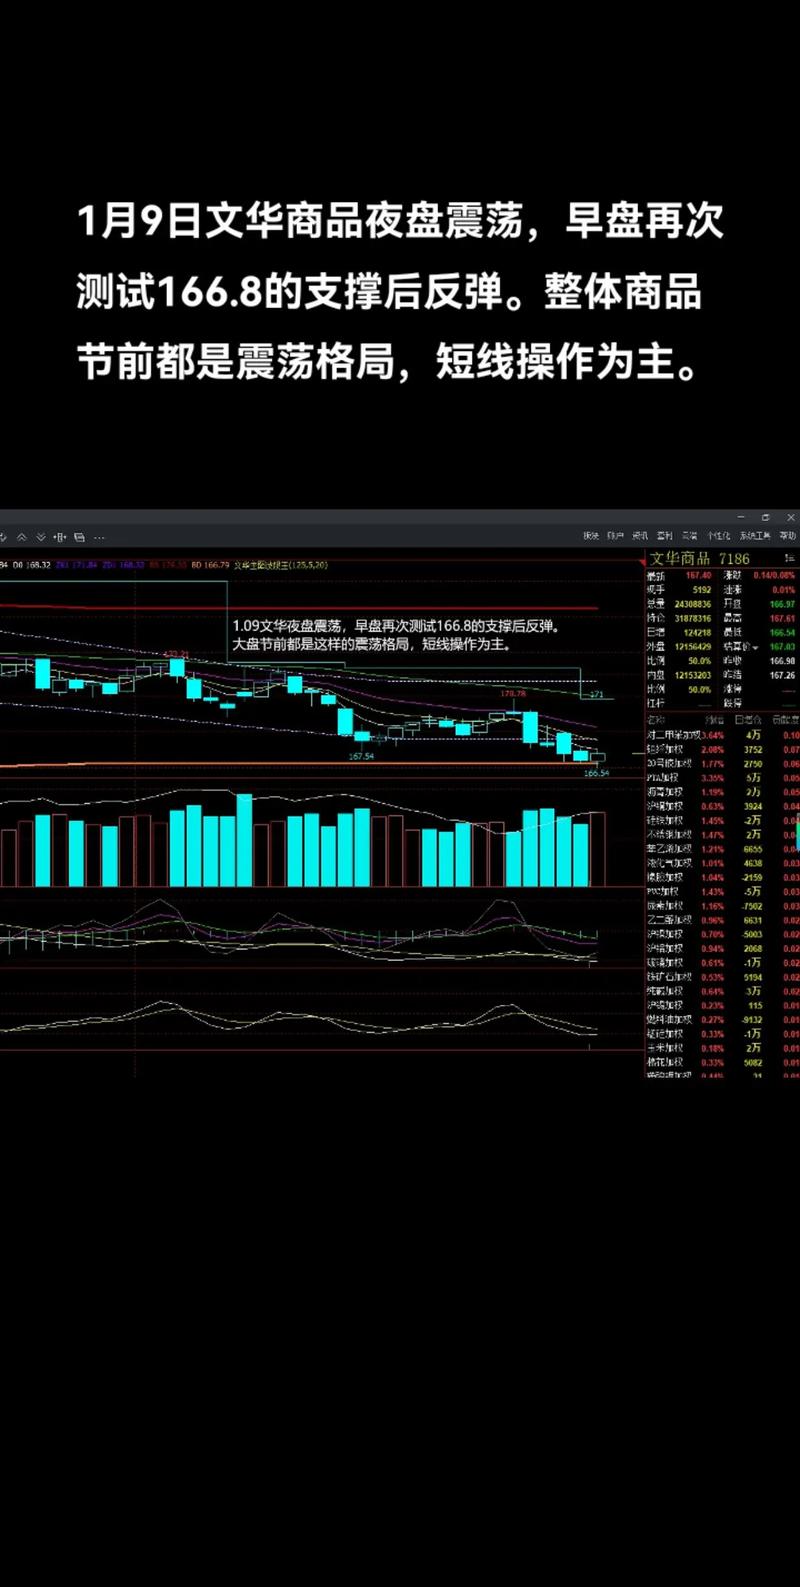Minimize the trading software window
This screenshot has width=800, height=1587.
tap(741, 518)
